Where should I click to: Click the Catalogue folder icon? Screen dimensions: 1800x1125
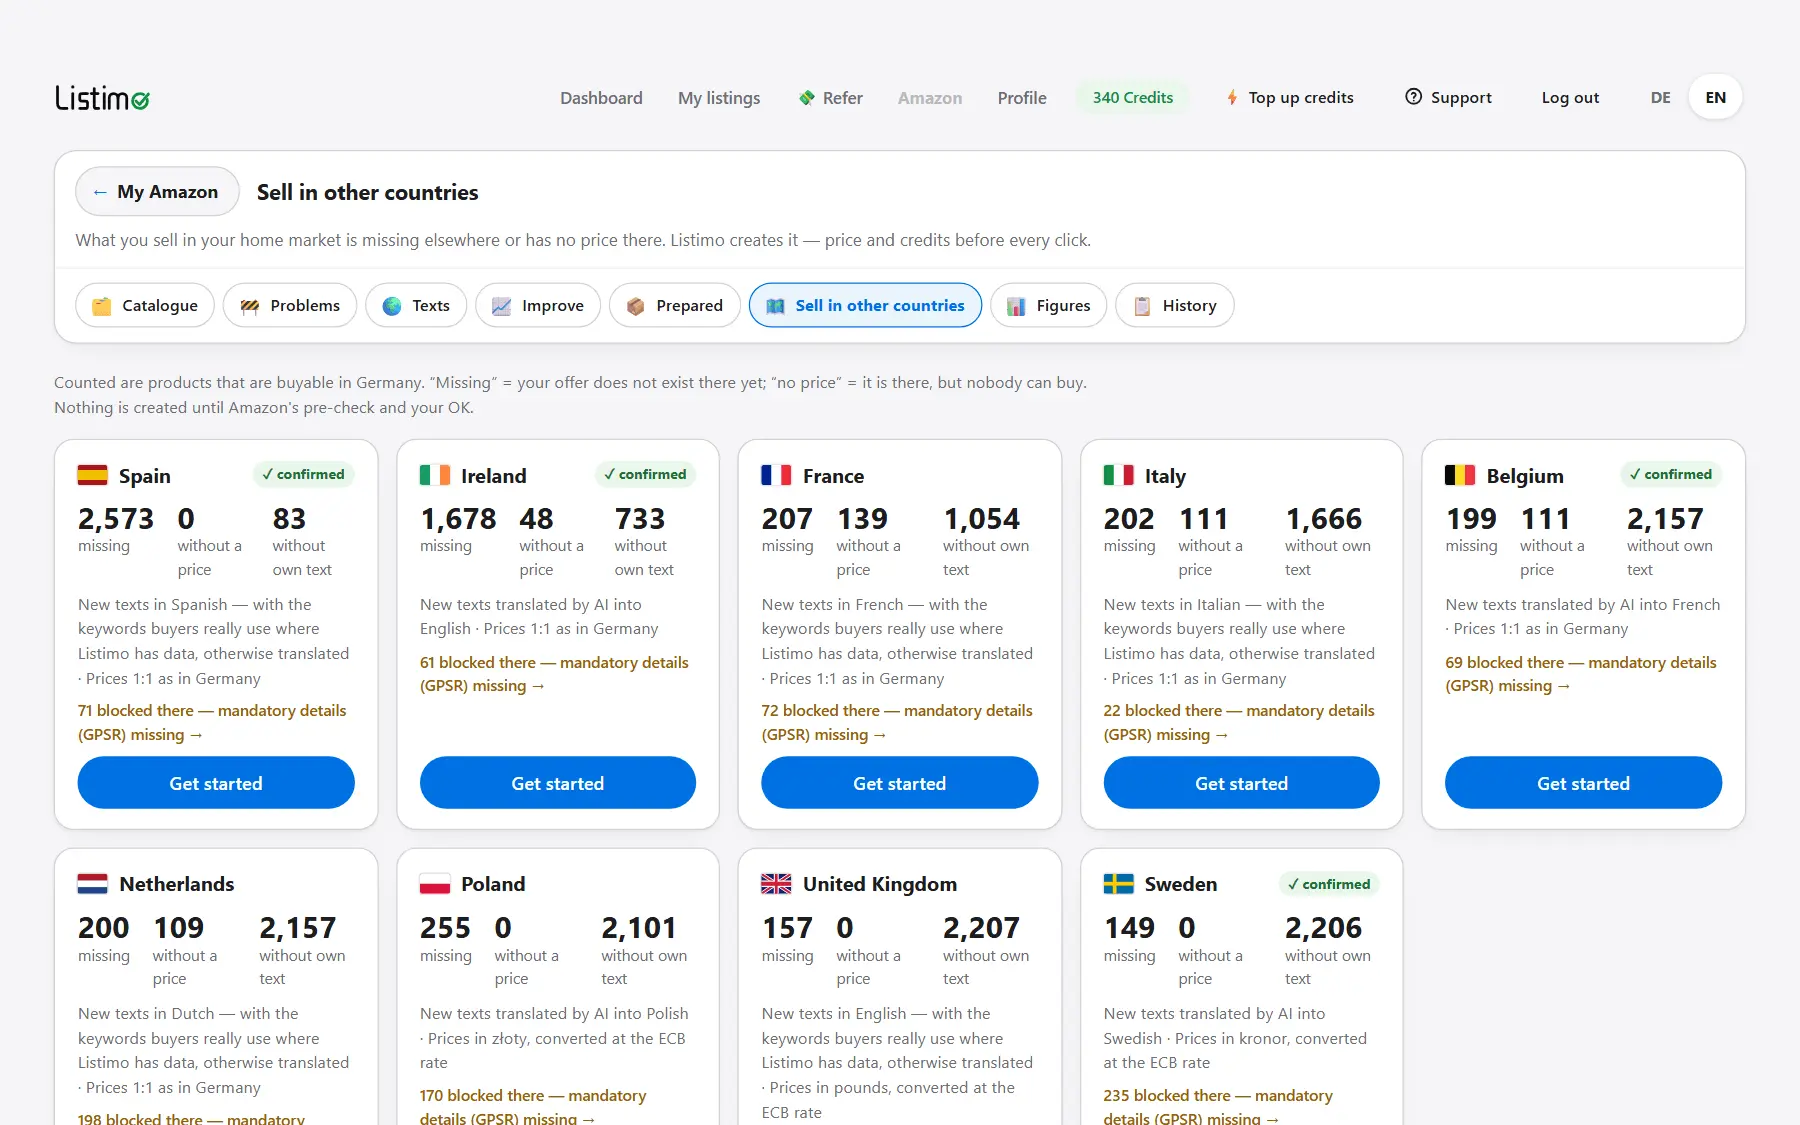[102, 306]
